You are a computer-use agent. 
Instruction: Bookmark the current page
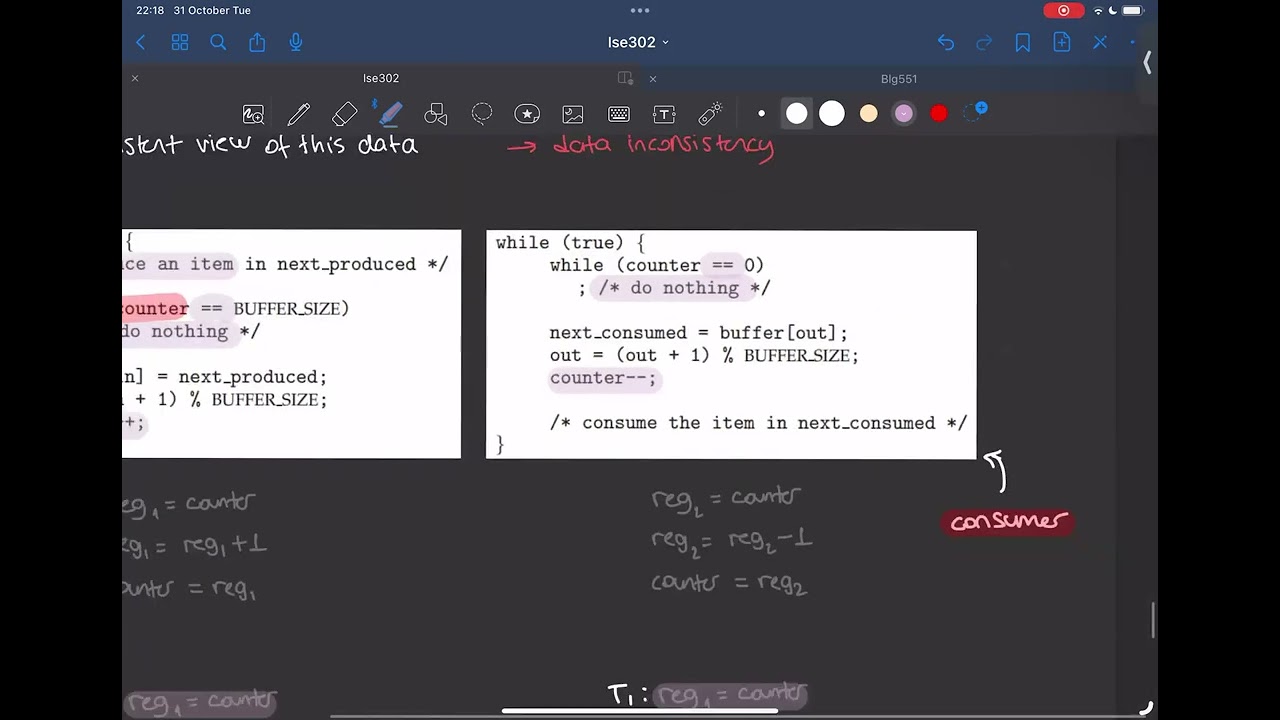pyautogui.click(x=1023, y=42)
